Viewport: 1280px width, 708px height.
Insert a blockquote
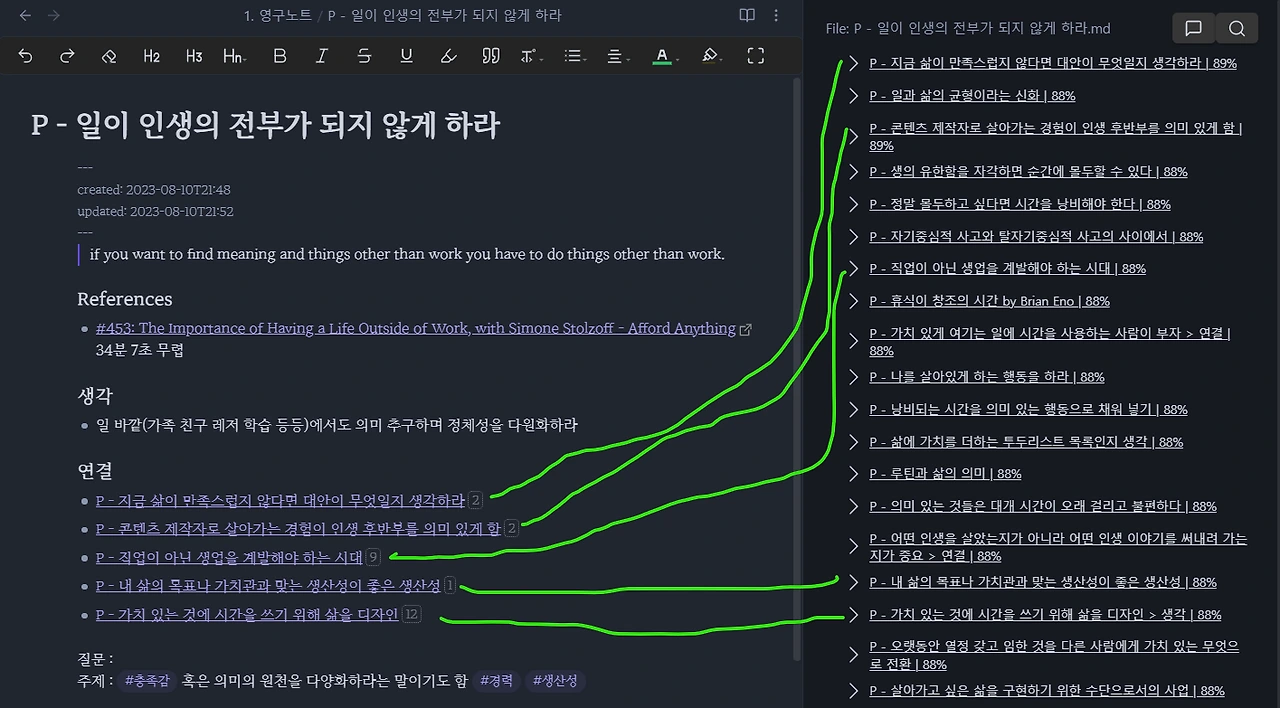tap(491, 56)
